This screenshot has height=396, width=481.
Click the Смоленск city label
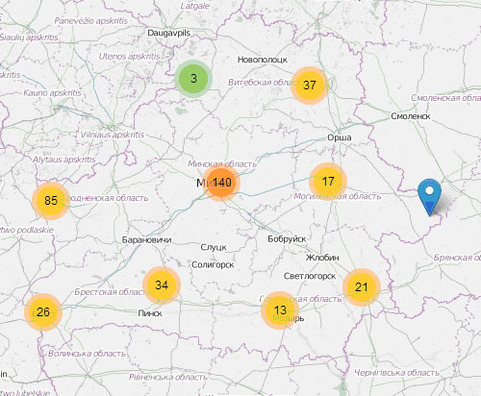410,116
